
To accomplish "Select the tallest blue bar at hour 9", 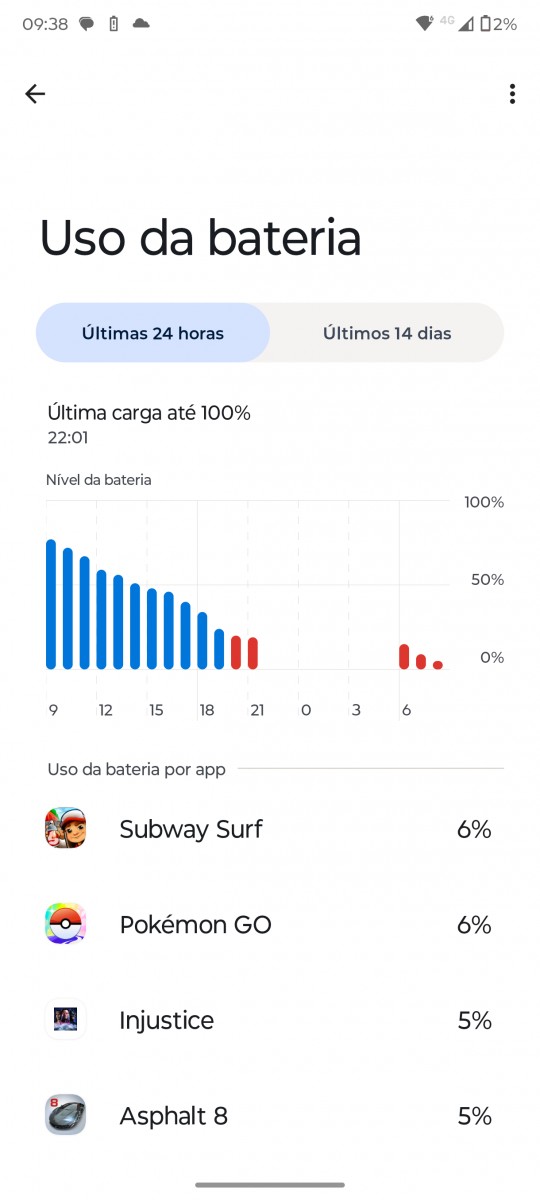I will click(x=51, y=604).
